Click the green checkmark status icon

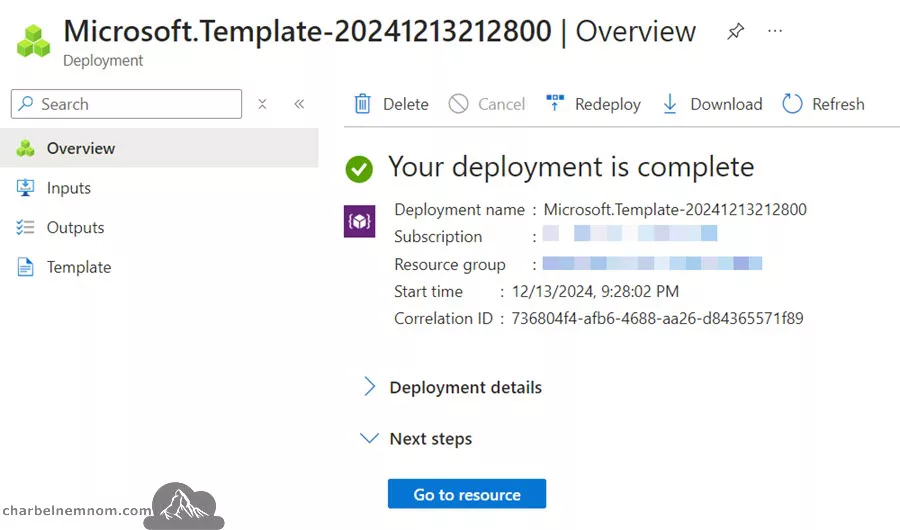359,169
